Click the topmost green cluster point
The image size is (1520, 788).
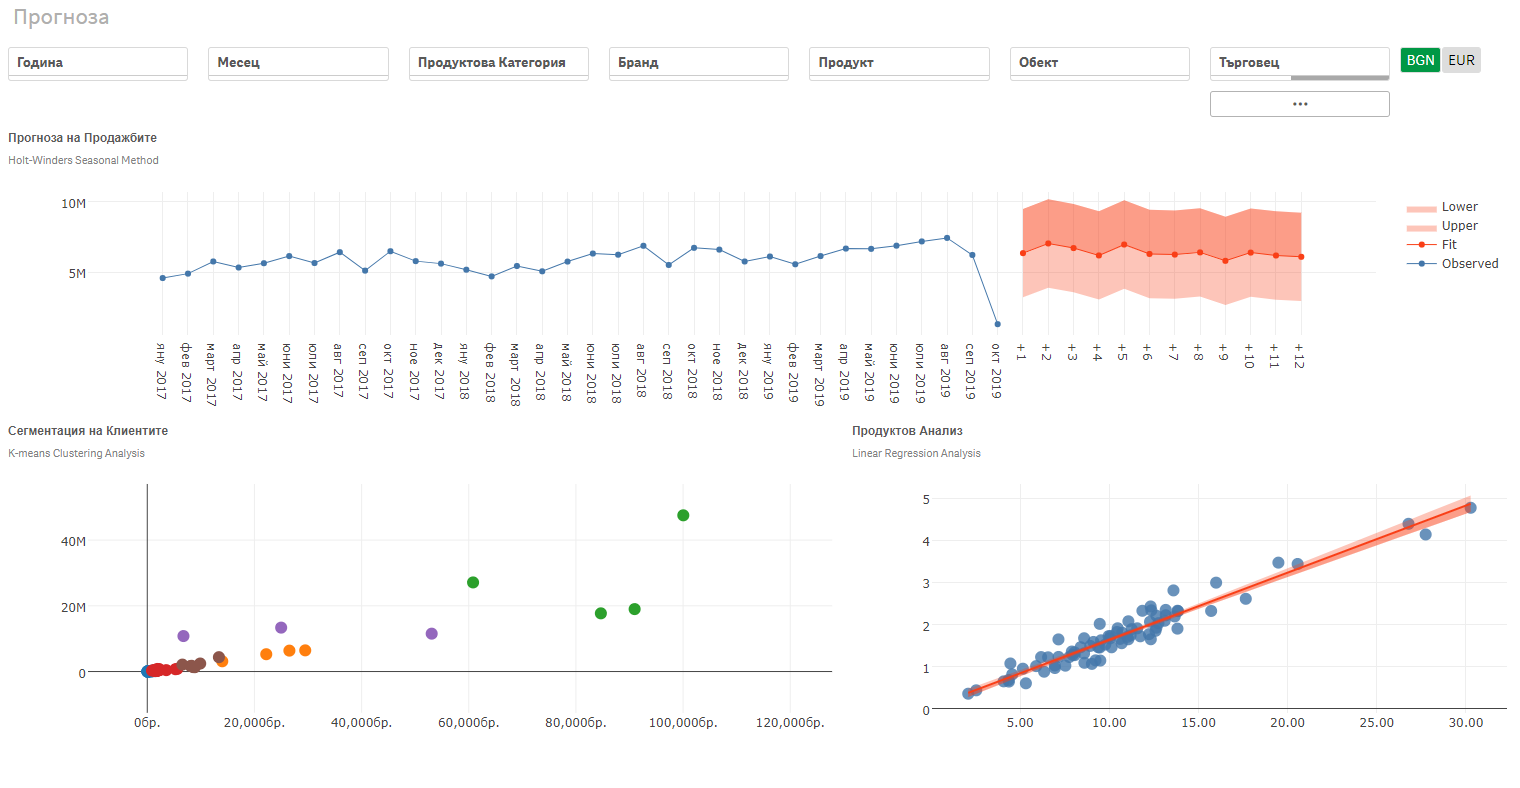click(683, 516)
